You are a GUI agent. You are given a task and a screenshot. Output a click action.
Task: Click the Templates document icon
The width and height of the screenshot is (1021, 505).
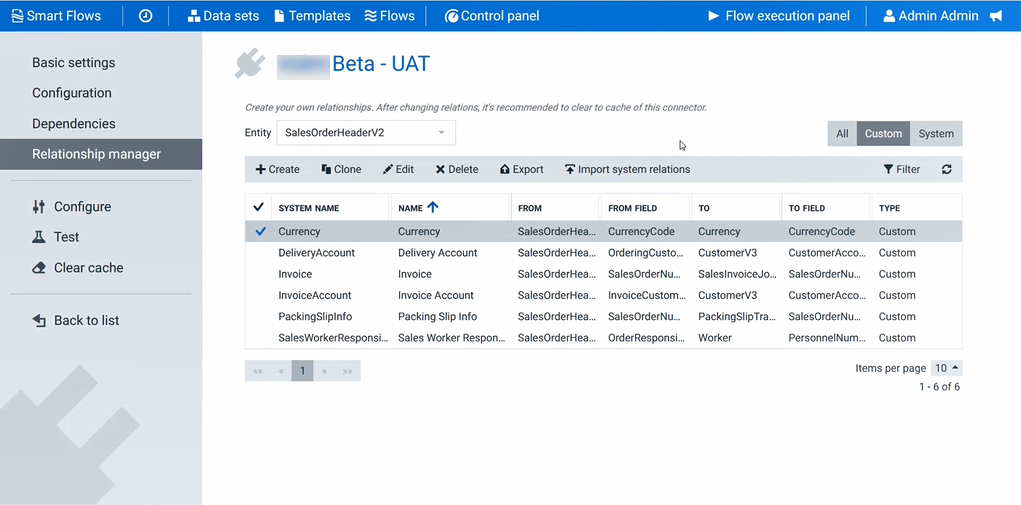(279, 16)
